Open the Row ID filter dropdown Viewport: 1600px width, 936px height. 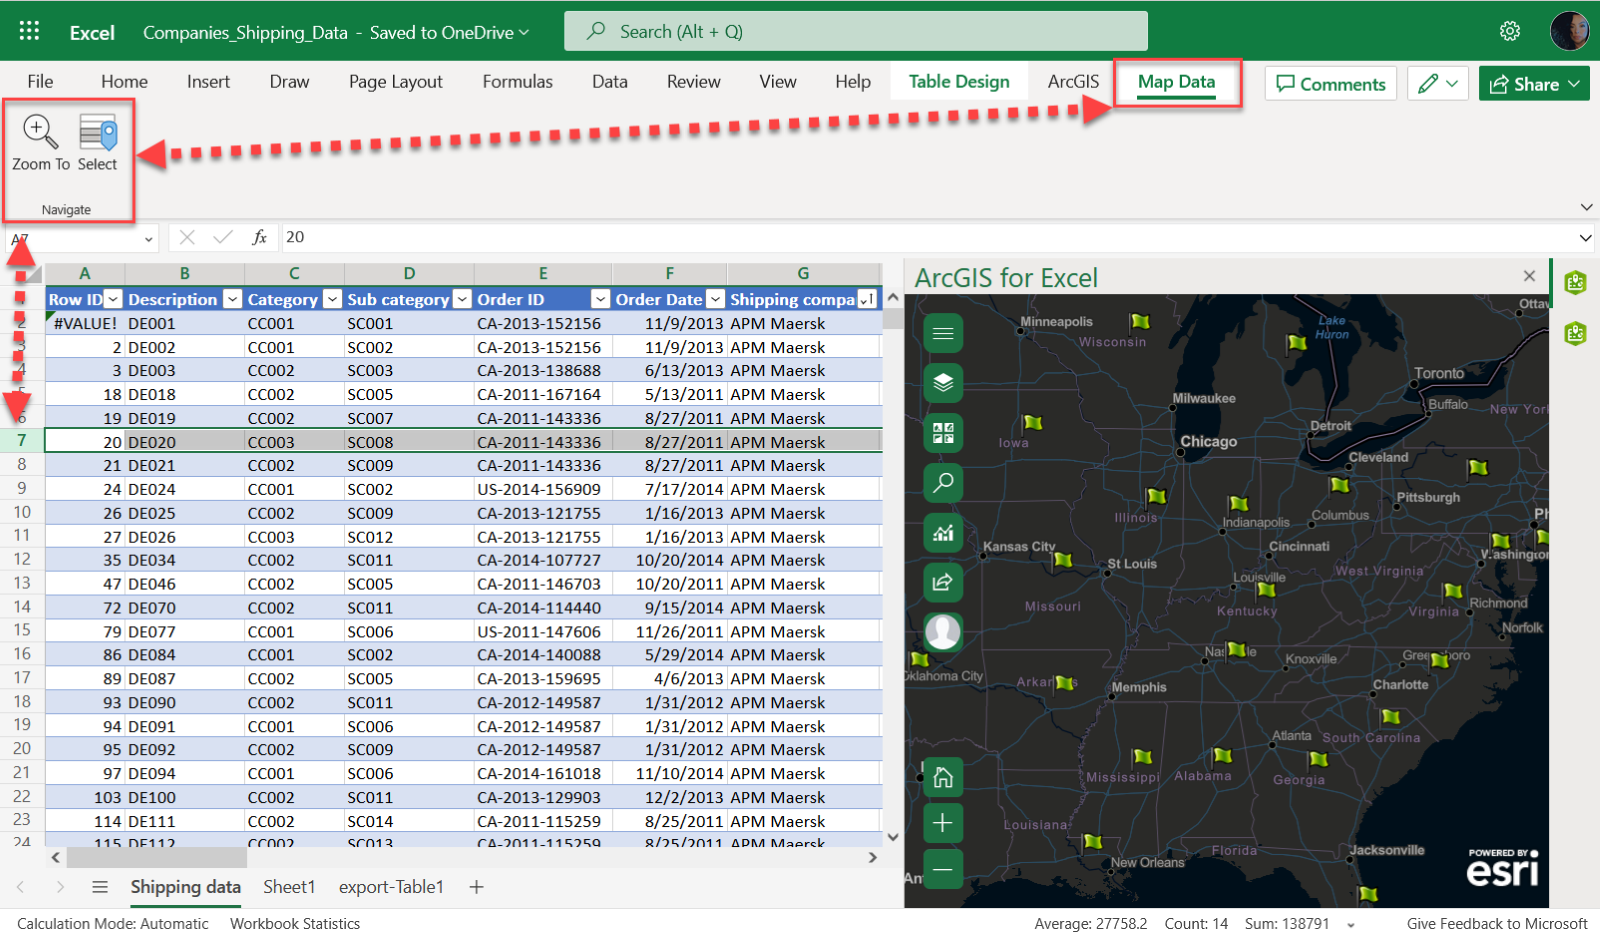pos(113,299)
